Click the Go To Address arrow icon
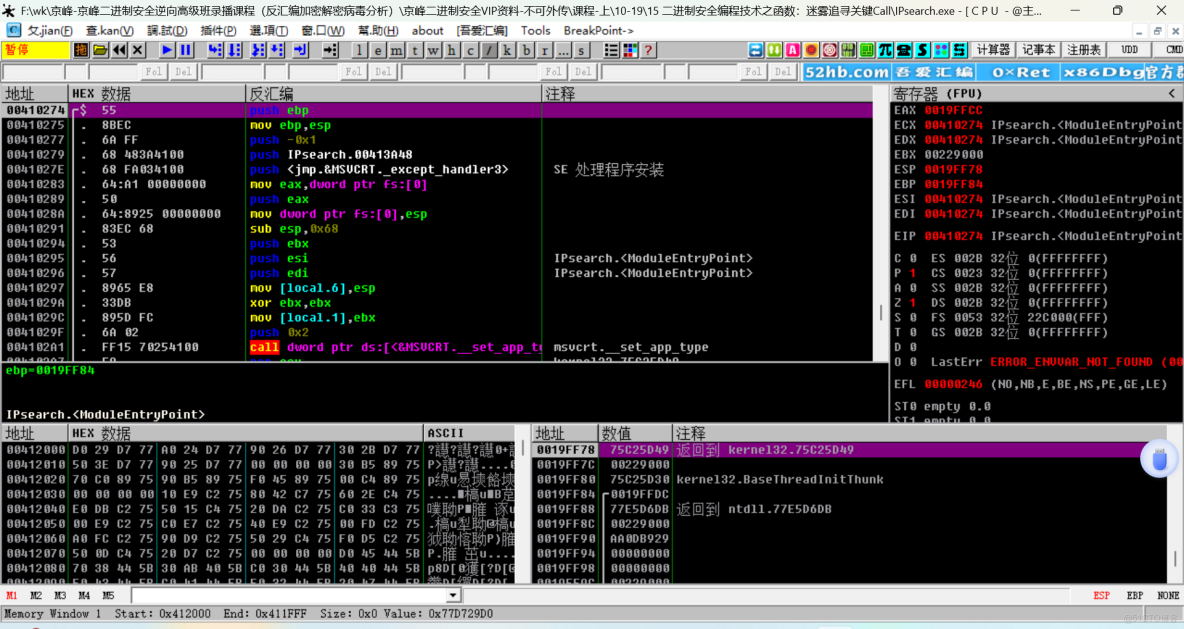This screenshot has height=629, width=1184. point(331,51)
